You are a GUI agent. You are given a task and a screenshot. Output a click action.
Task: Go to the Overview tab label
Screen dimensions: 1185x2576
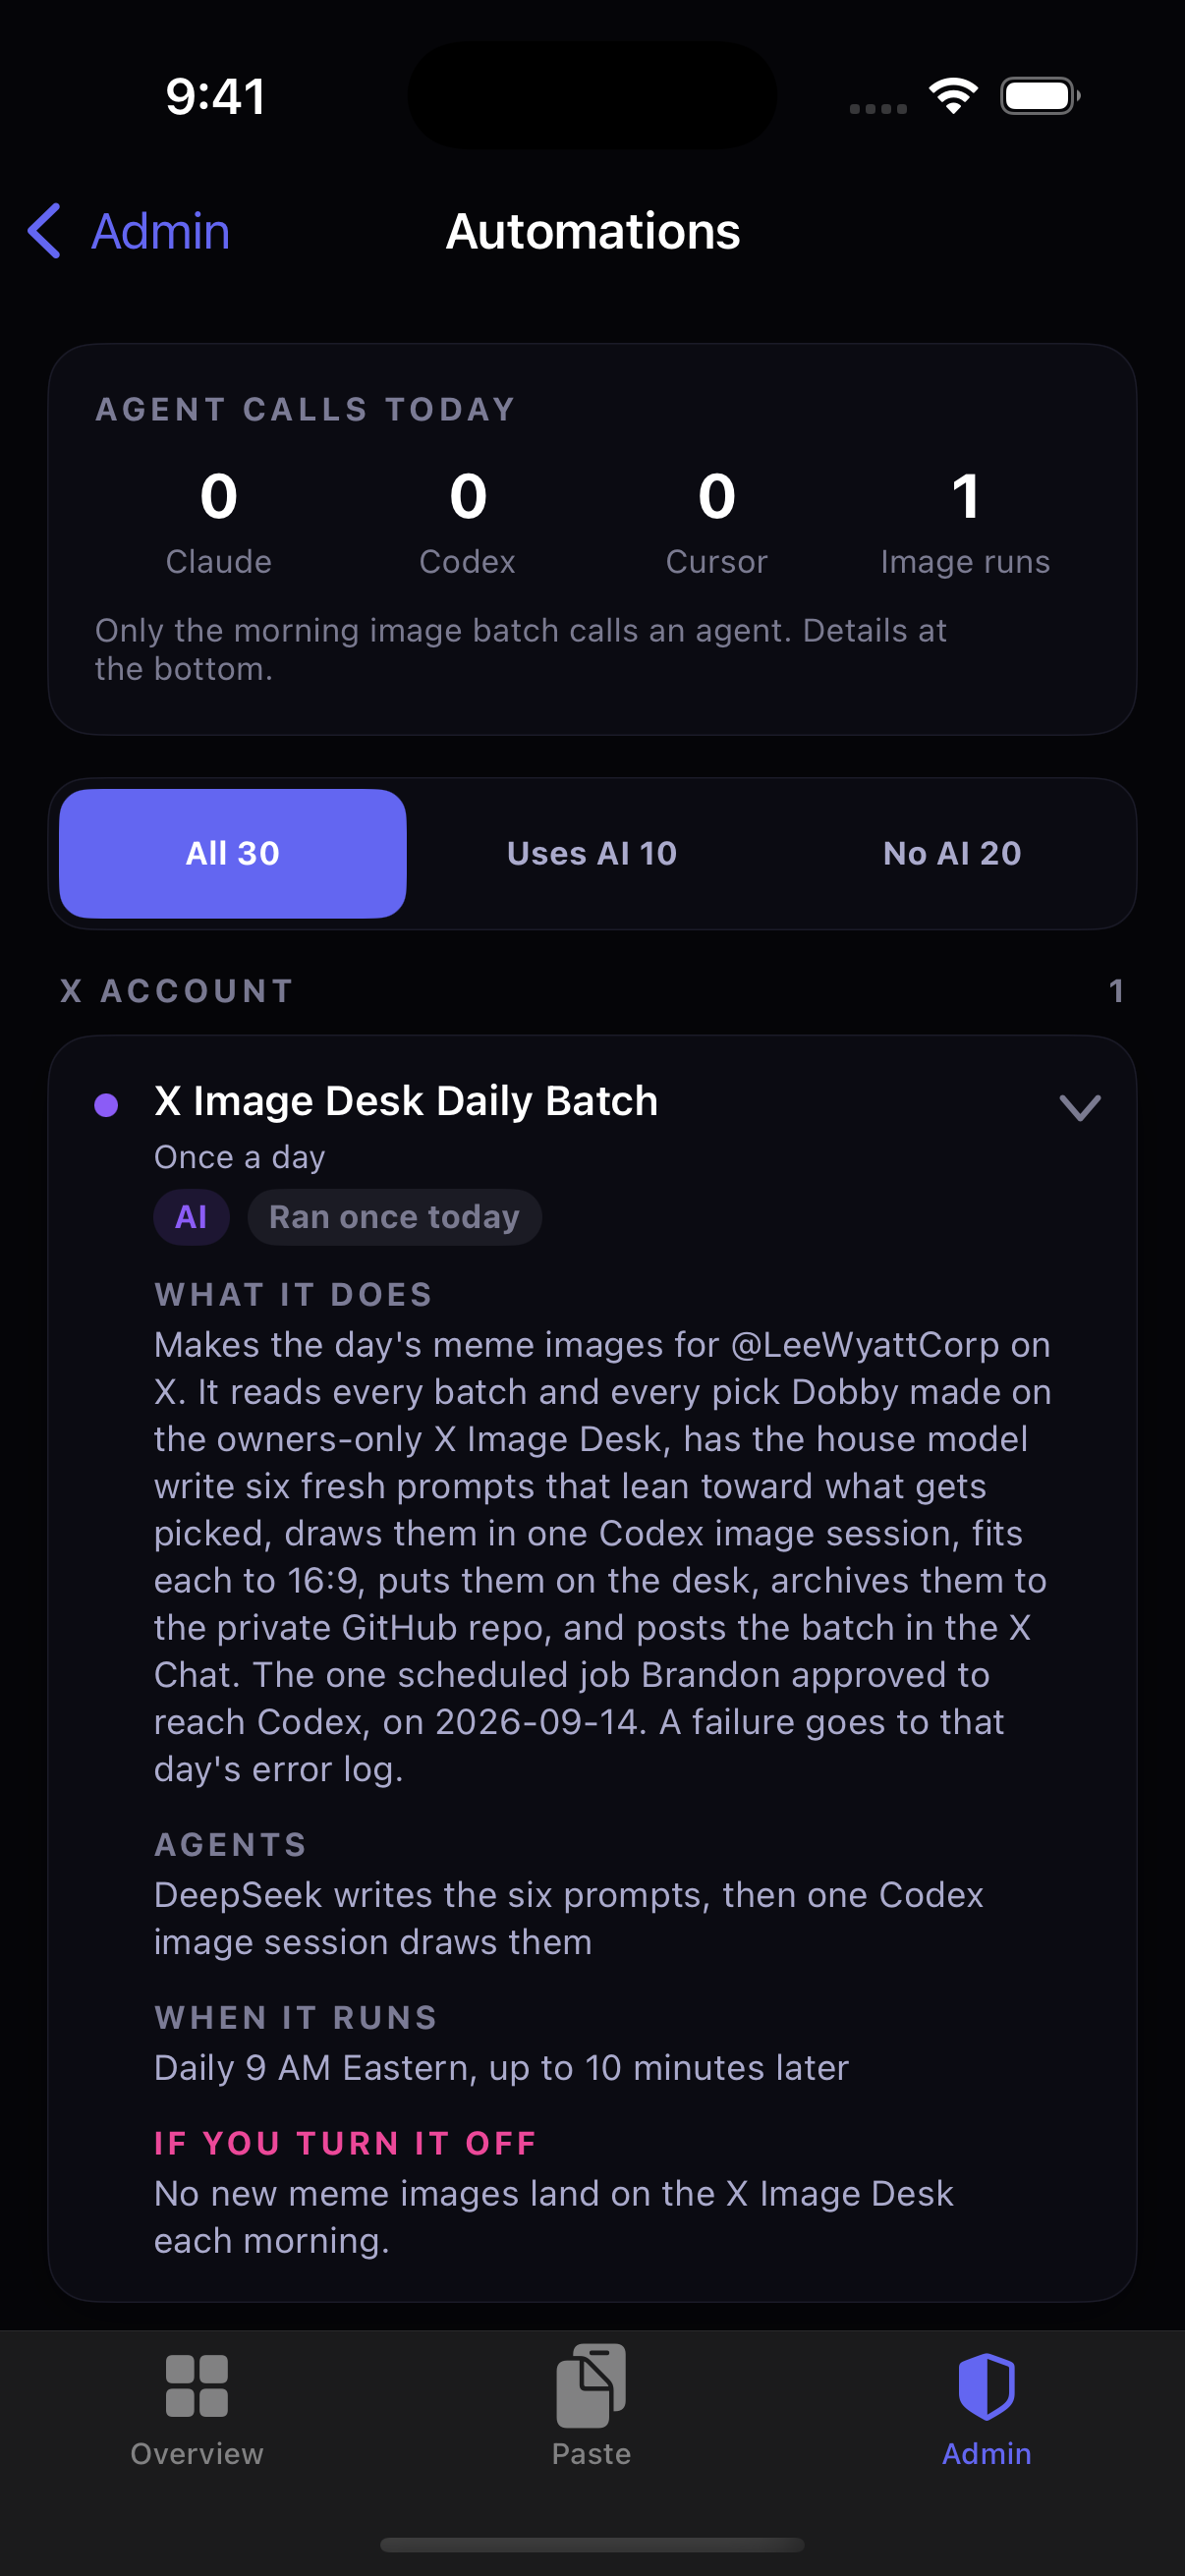(x=197, y=2453)
